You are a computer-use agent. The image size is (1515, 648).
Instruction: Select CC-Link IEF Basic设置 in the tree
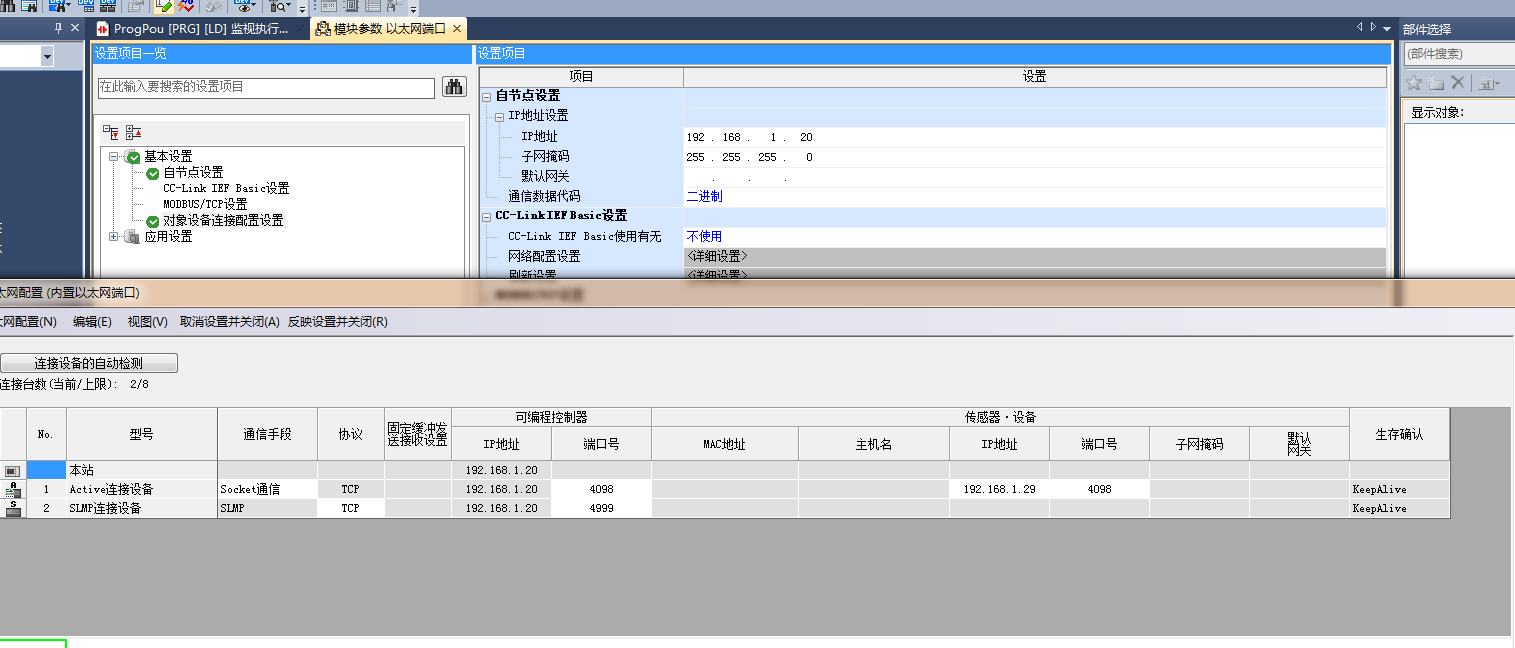tap(226, 188)
